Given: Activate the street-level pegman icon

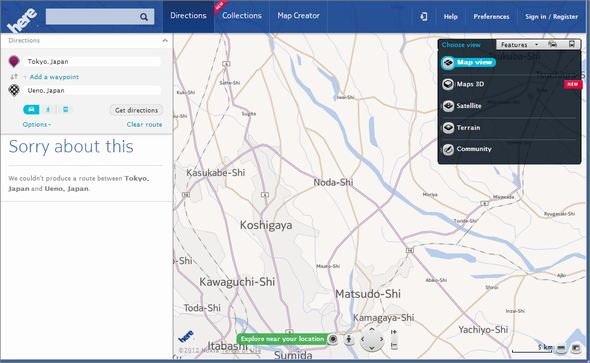Looking at the screenshot, I should [349, 339].
